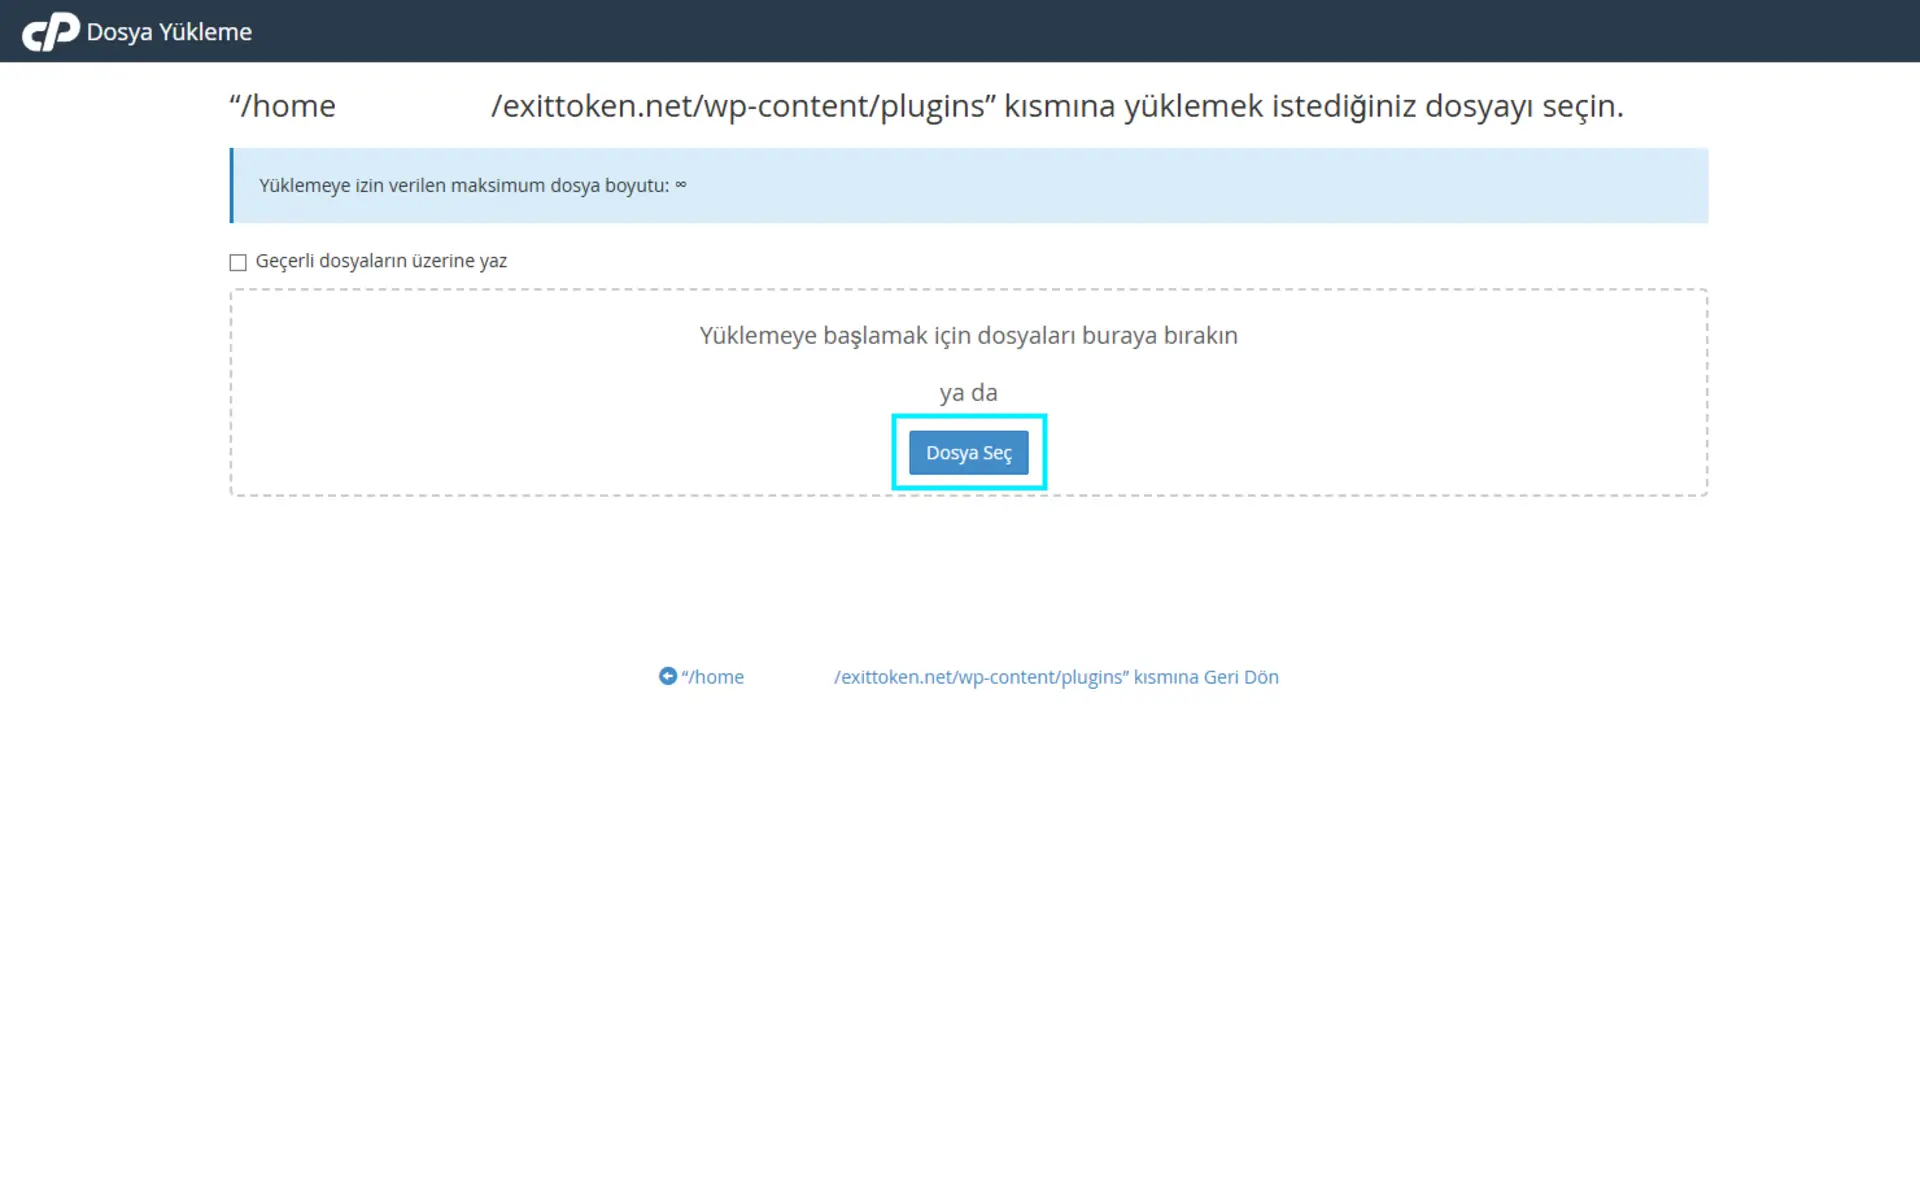Enable Geçerli dosyaların üzerine yaz checkbox
The height and width of the screenshot is (1200, 1920).
click(x=238, y=262)
